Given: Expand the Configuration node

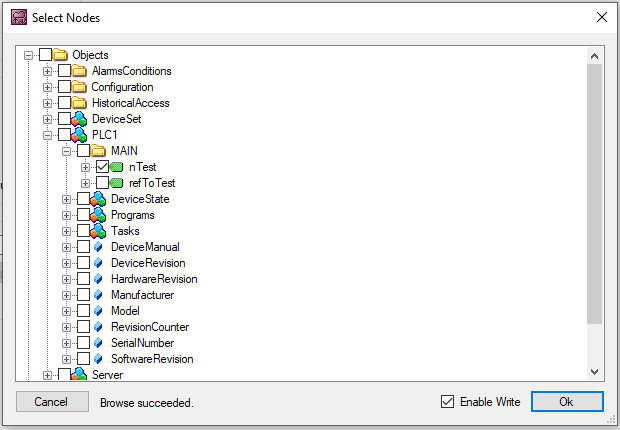Looking at the screenshot, I should (x=47, y=87).
